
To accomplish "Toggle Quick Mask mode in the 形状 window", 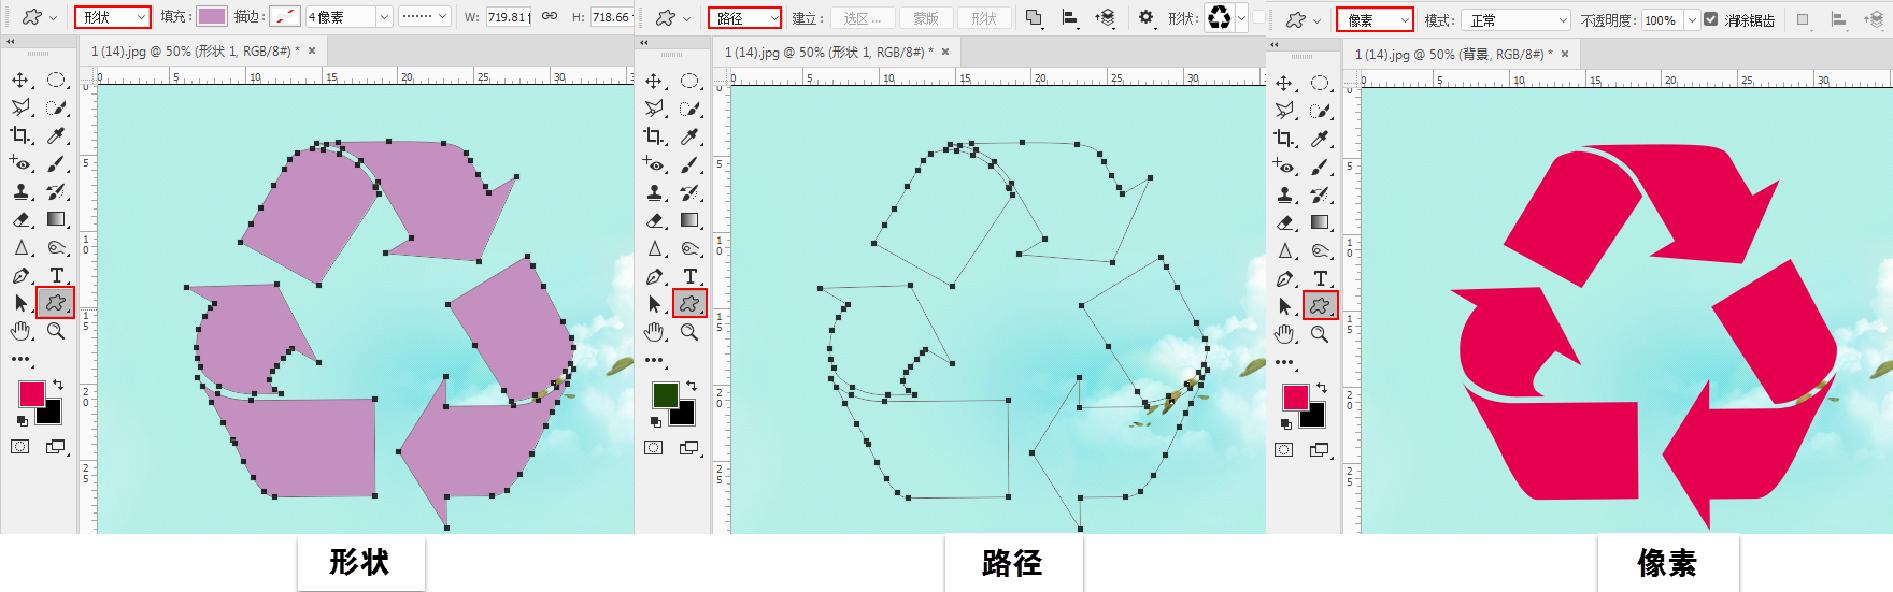I will (20, 446).
